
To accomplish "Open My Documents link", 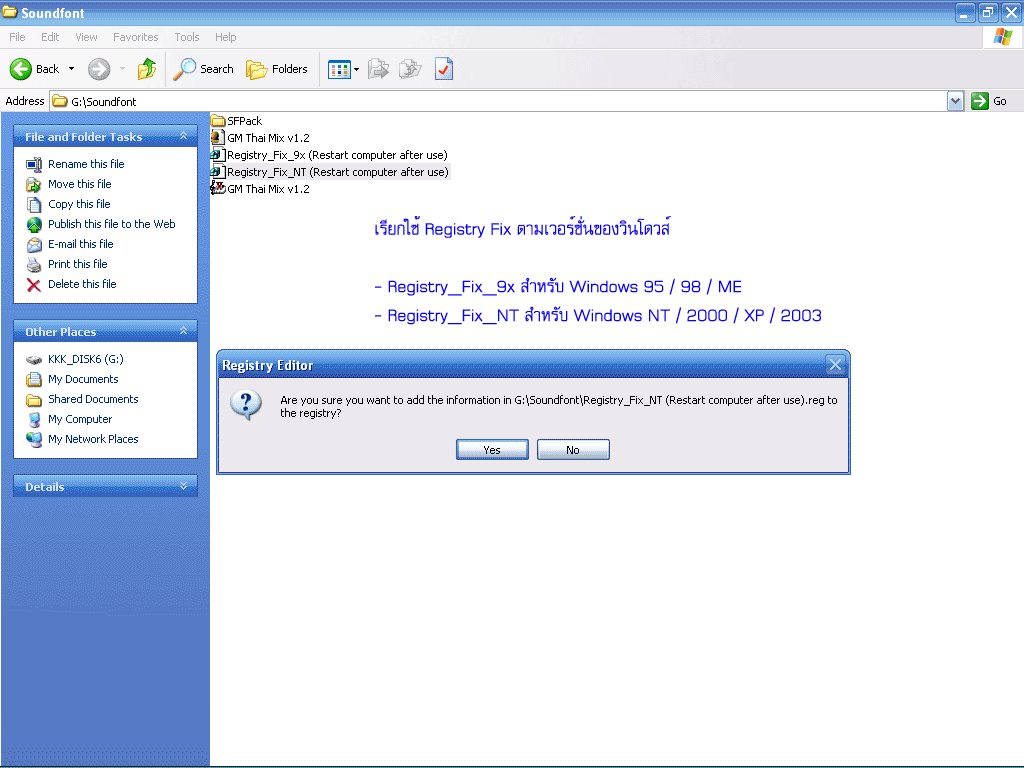I will click(x=83, y=379).
